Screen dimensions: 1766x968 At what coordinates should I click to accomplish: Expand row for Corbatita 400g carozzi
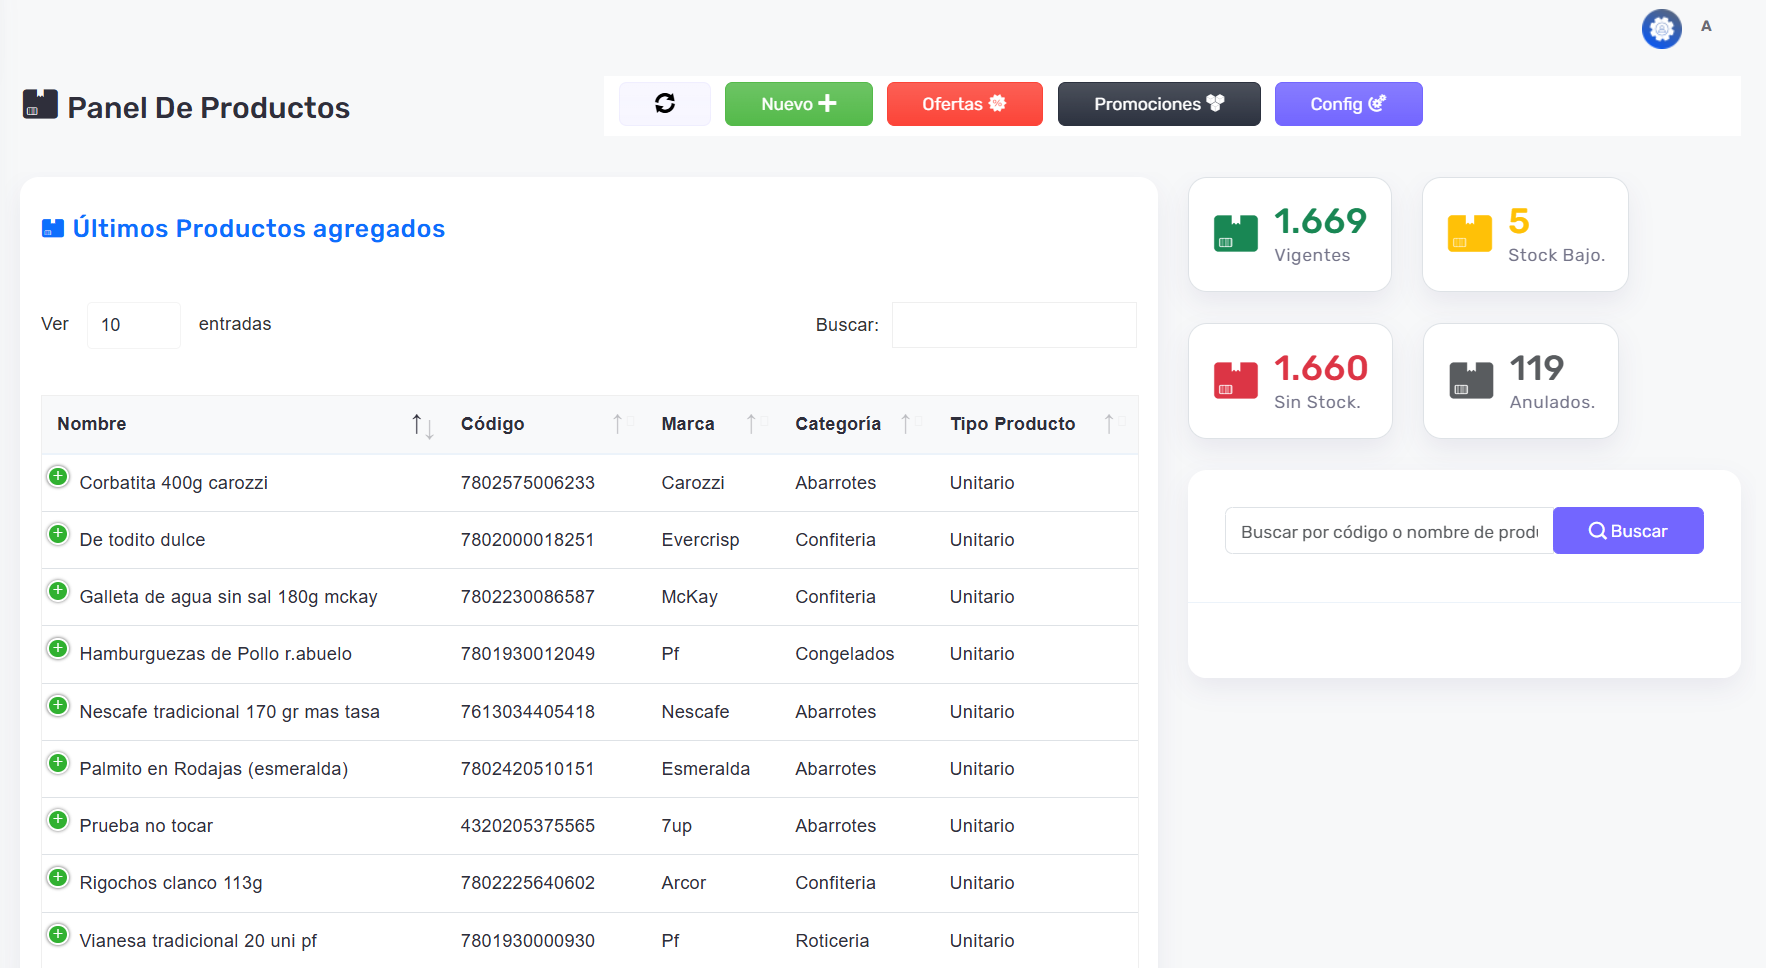tap(58, 477)
